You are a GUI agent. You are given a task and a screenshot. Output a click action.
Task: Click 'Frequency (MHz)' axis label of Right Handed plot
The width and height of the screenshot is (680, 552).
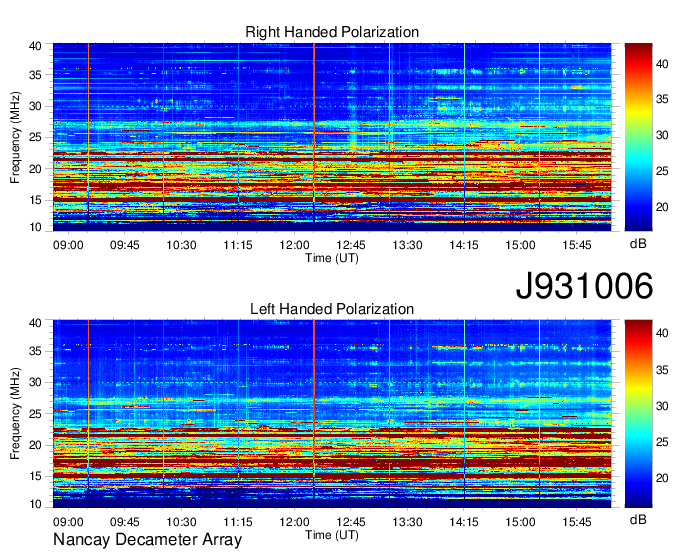(x=15, y=137)
